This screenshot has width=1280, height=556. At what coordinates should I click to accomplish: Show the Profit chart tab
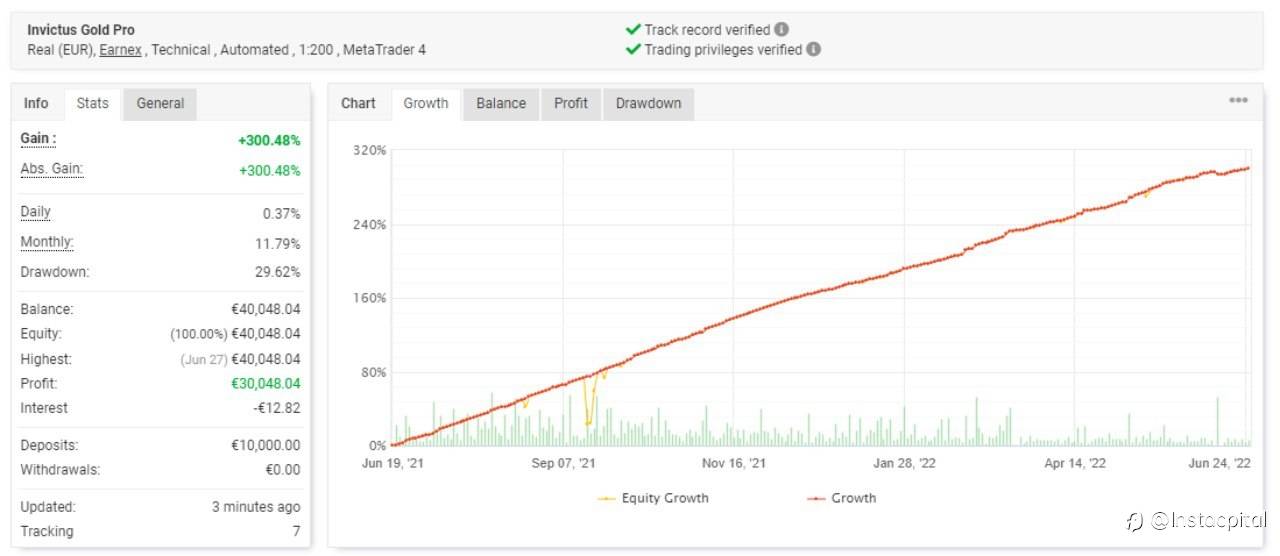point(571,103)
